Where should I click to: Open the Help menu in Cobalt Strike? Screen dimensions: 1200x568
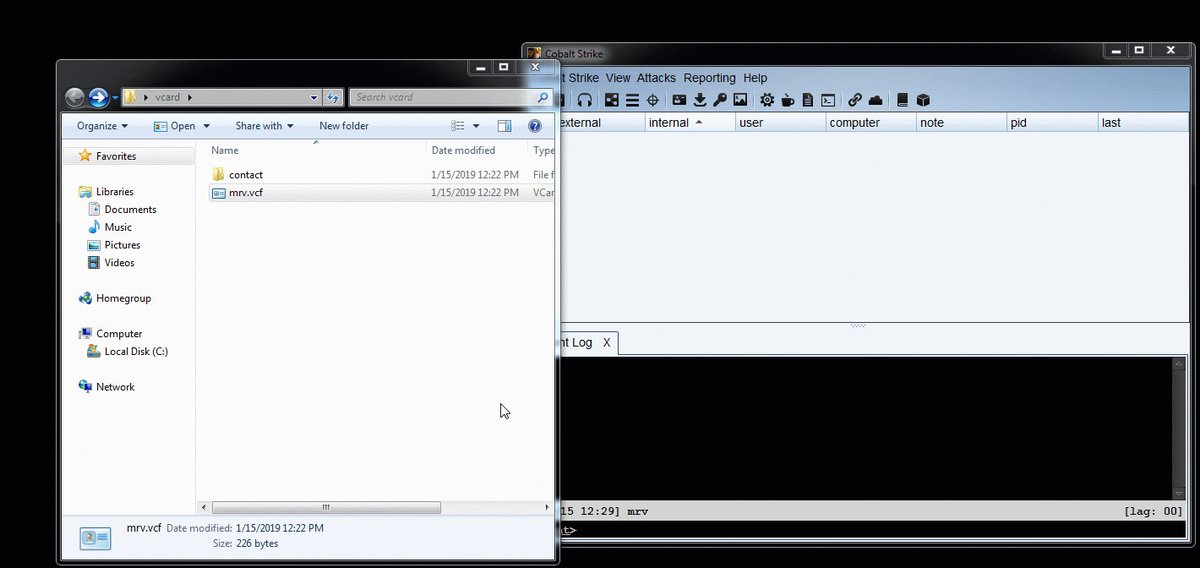(755, 78)
